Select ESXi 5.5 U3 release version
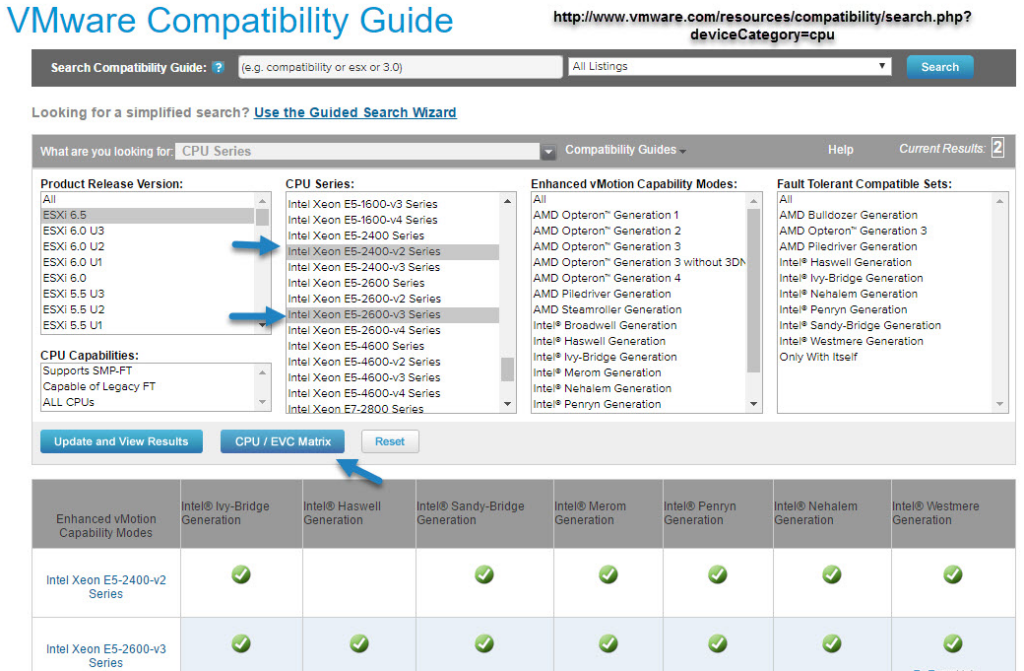1024x671 pixels. tap(148, 293)
